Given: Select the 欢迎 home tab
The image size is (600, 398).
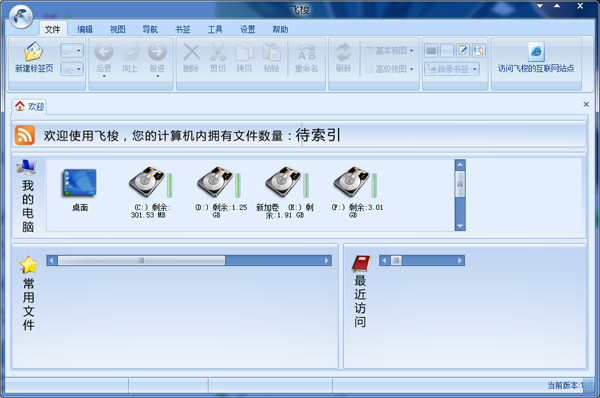Looking at the screenshot, I should coord(29,106).
